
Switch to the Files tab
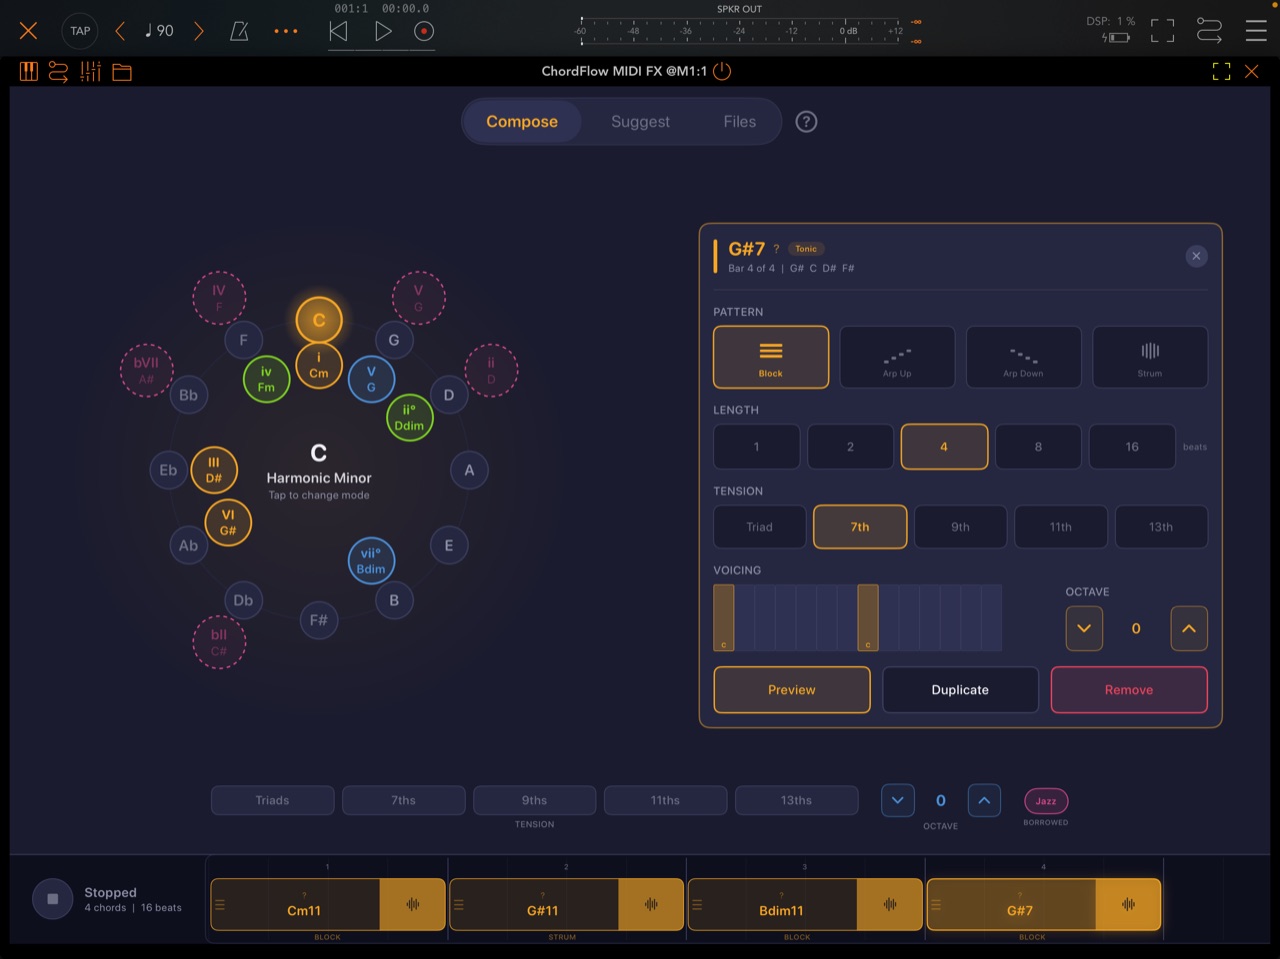[x=740, y=121]
